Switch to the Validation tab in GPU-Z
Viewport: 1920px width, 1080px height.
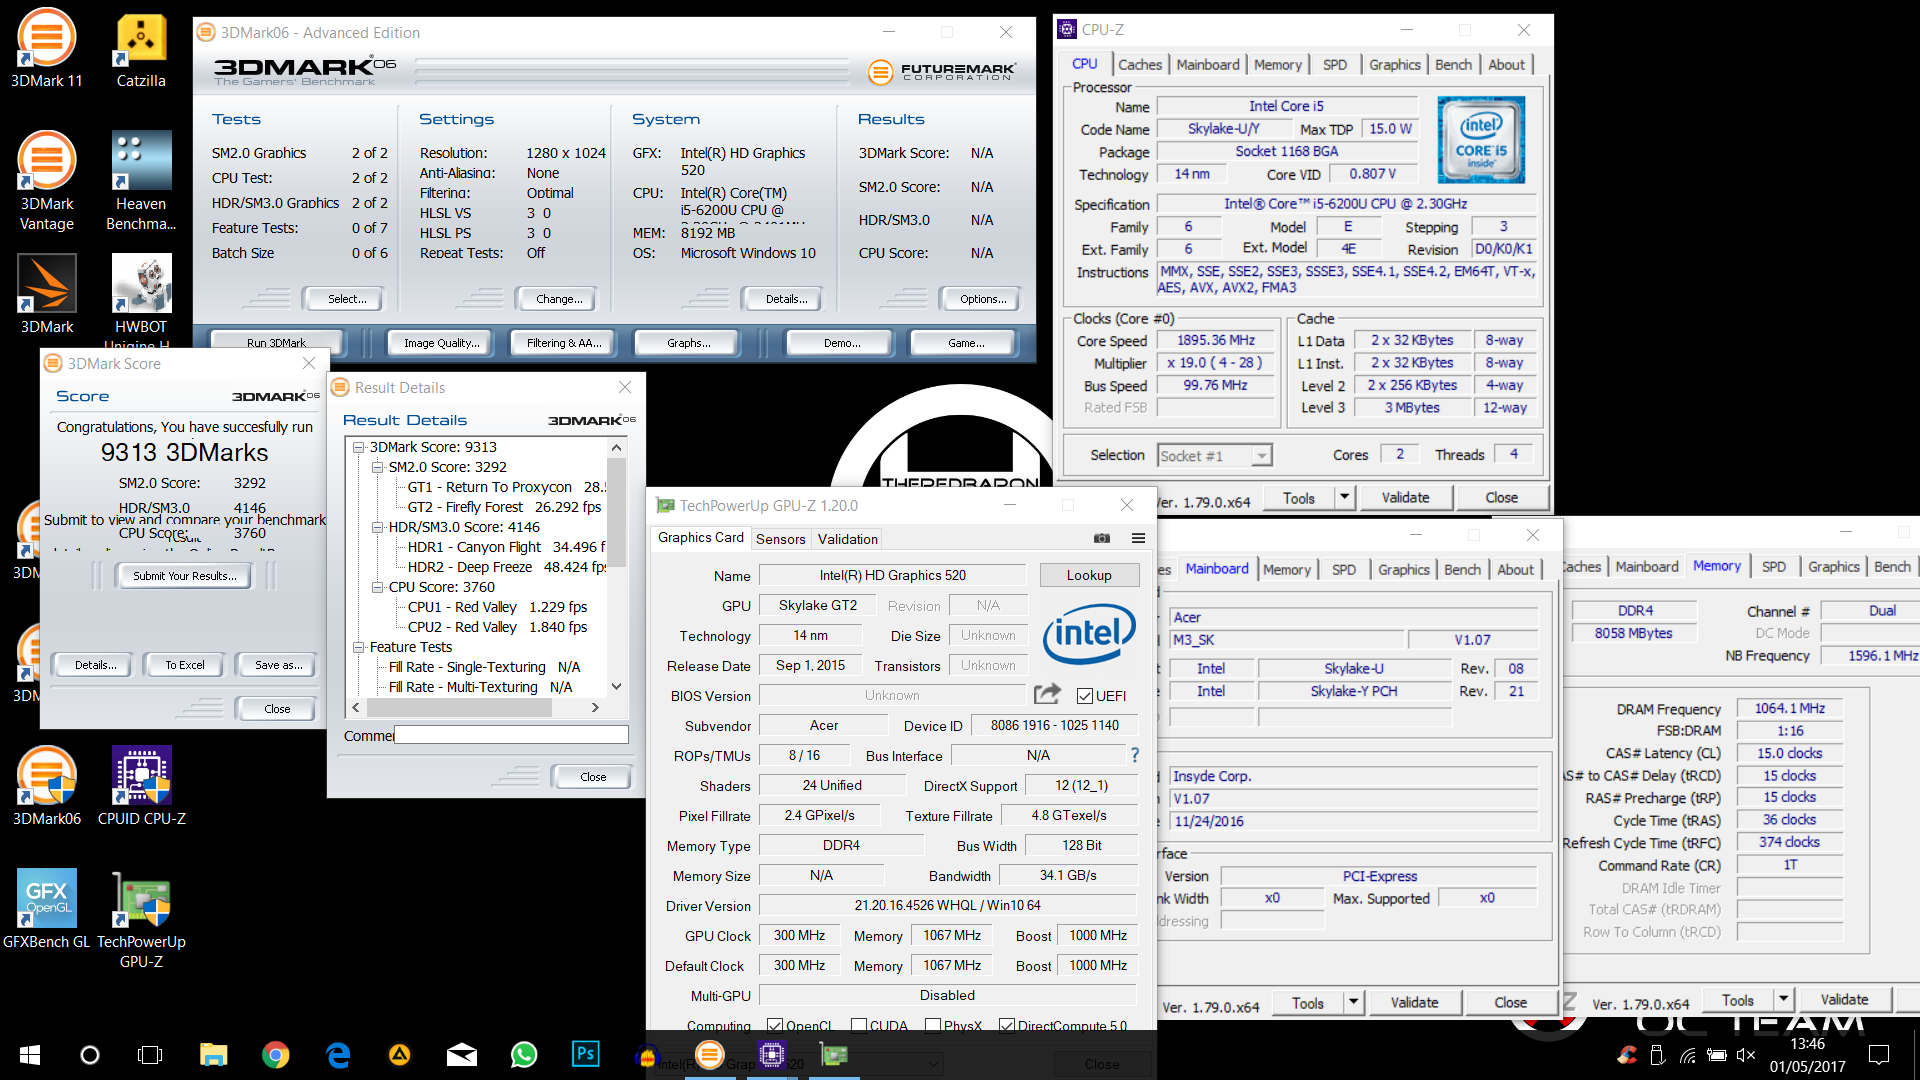[x=847, y=538]
